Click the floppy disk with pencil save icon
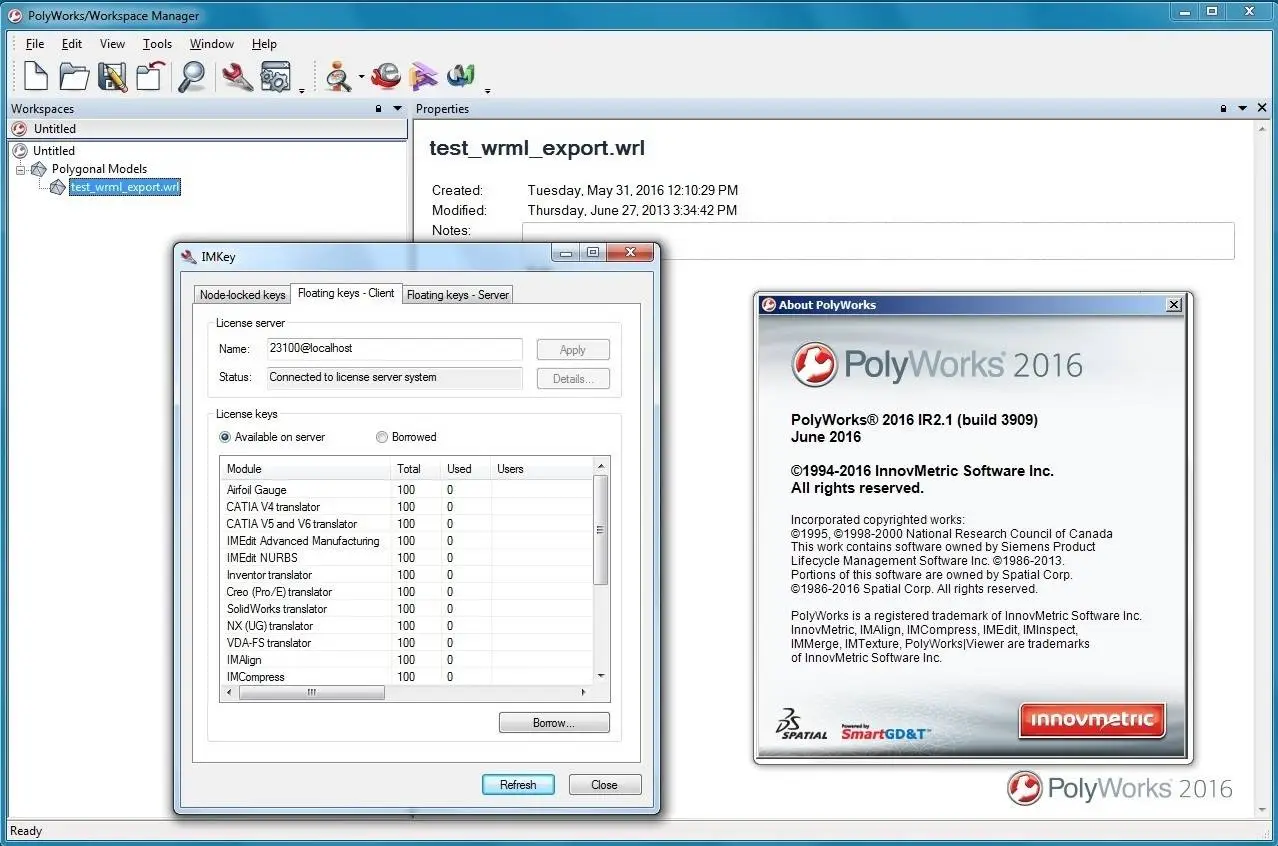 [x=112, y=76]
